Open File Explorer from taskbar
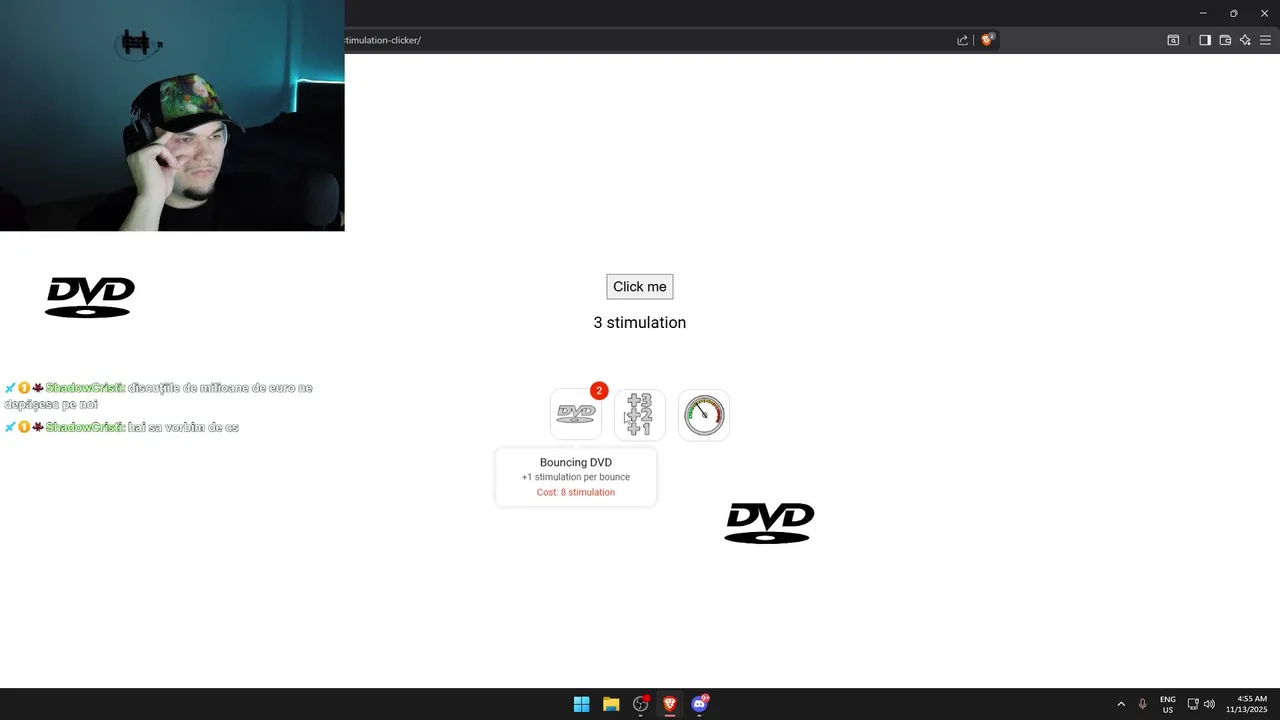 pos(611,704)
